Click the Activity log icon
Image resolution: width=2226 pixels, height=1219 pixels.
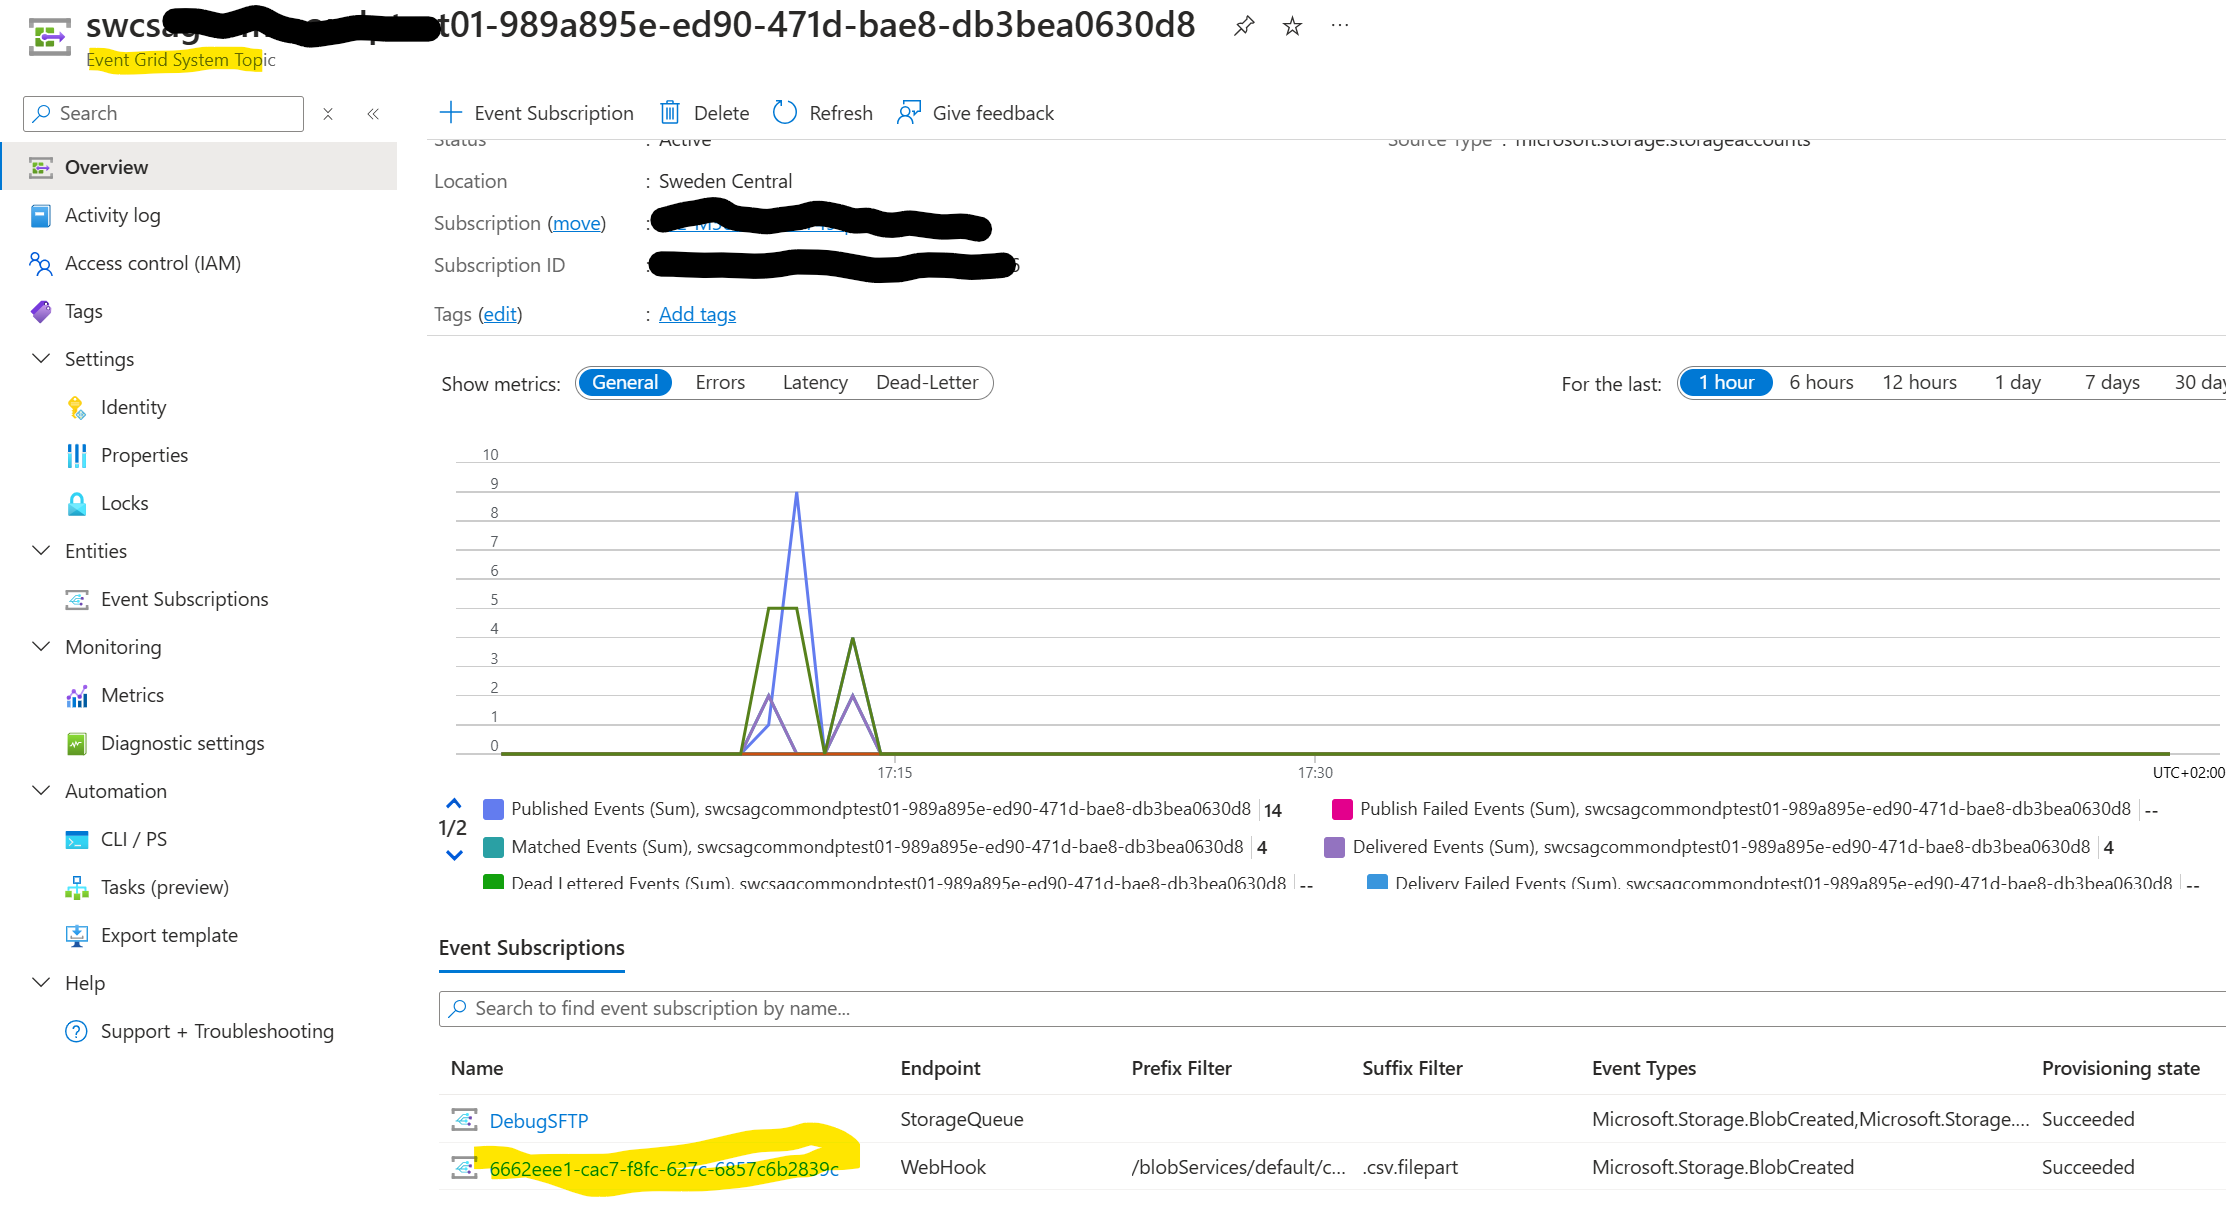41,216
